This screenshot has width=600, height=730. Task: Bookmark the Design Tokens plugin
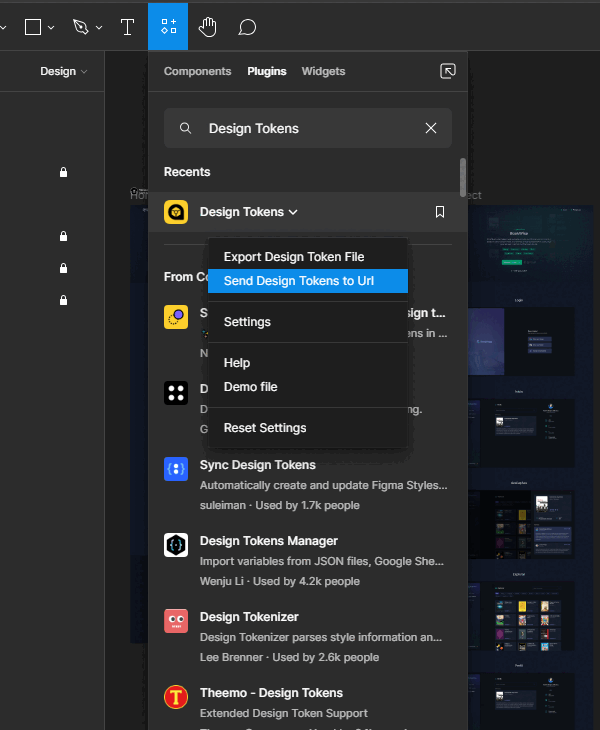tap(440, 212)
